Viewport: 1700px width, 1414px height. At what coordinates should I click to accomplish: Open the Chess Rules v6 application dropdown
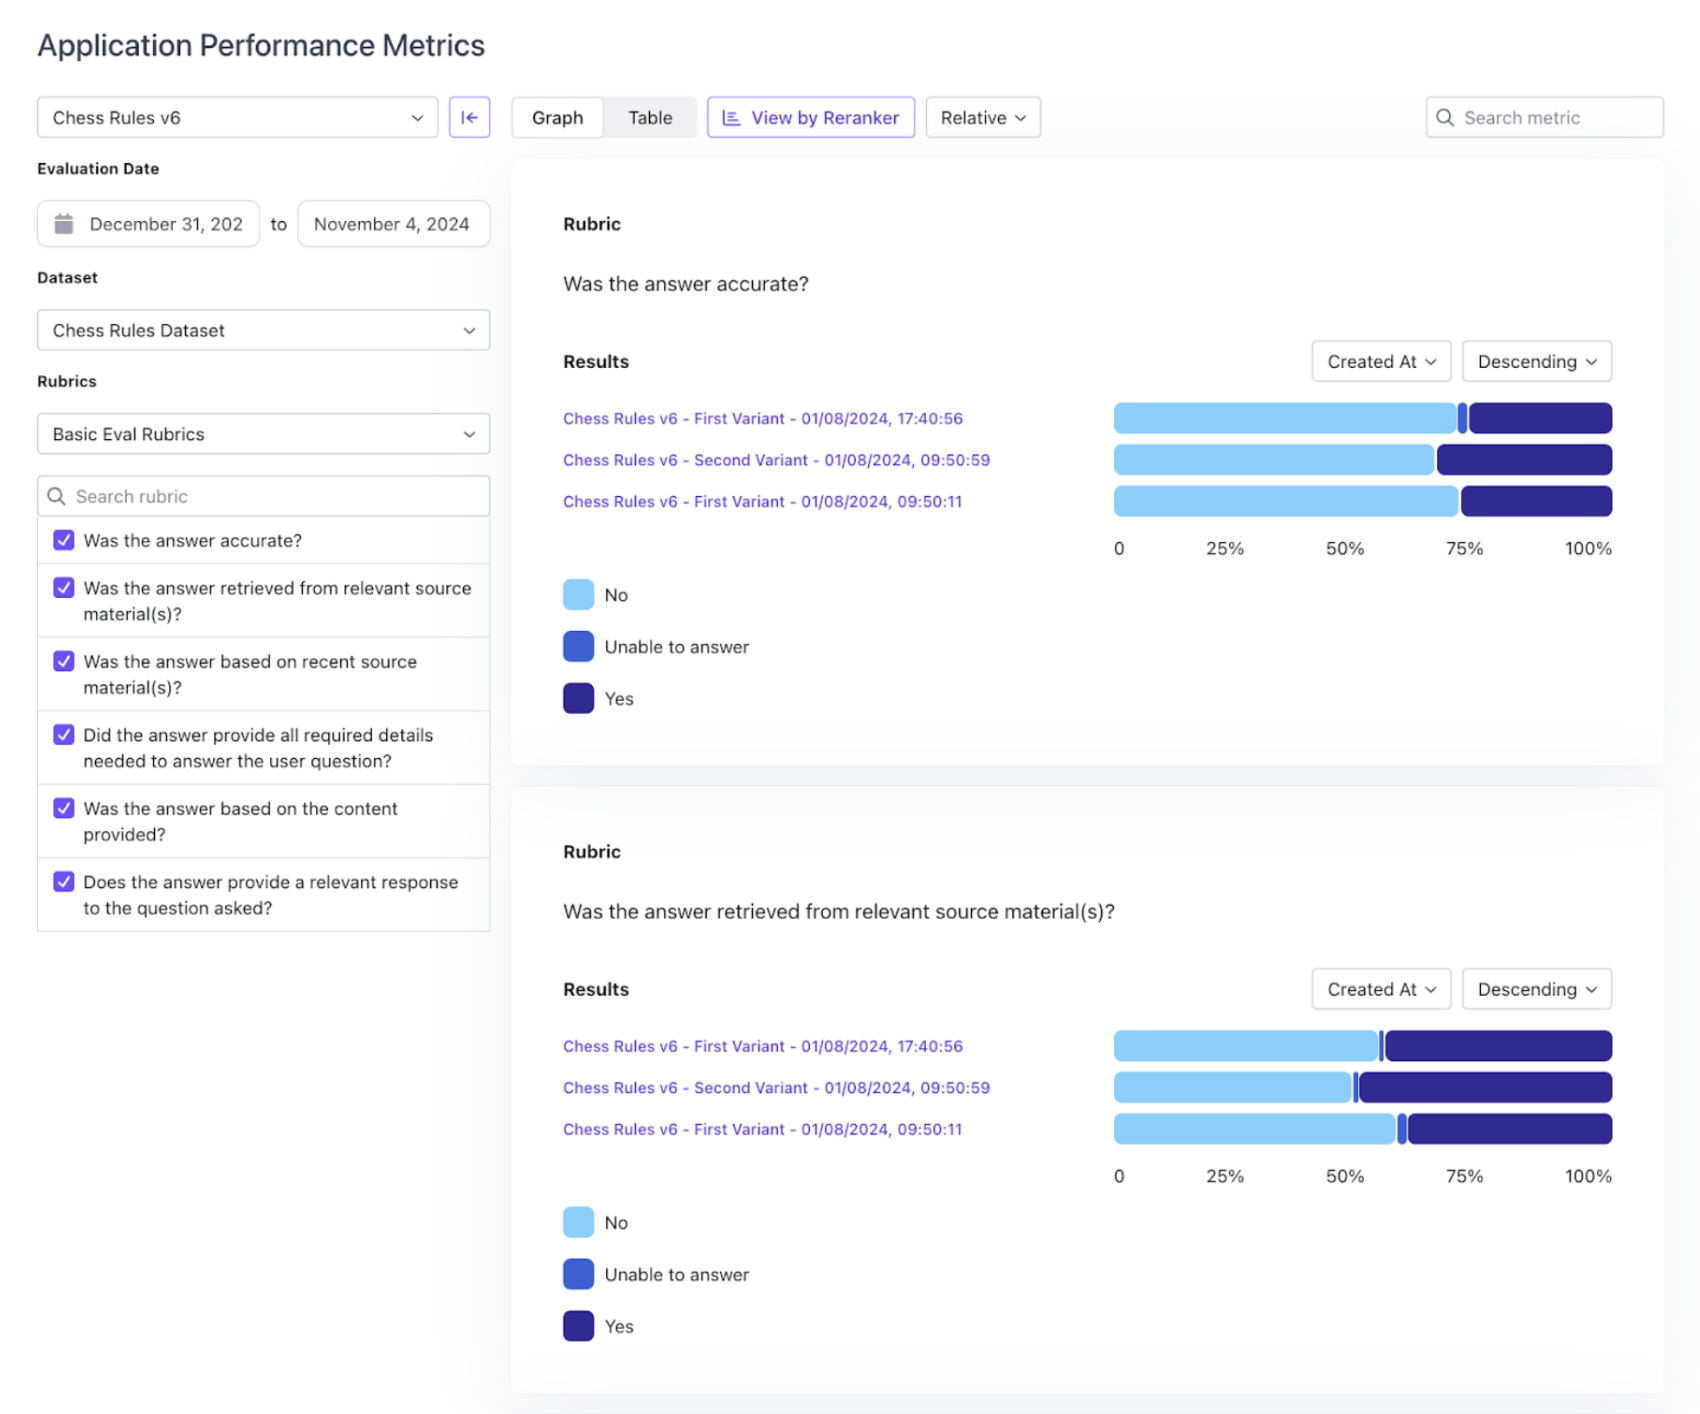[237, 117]
